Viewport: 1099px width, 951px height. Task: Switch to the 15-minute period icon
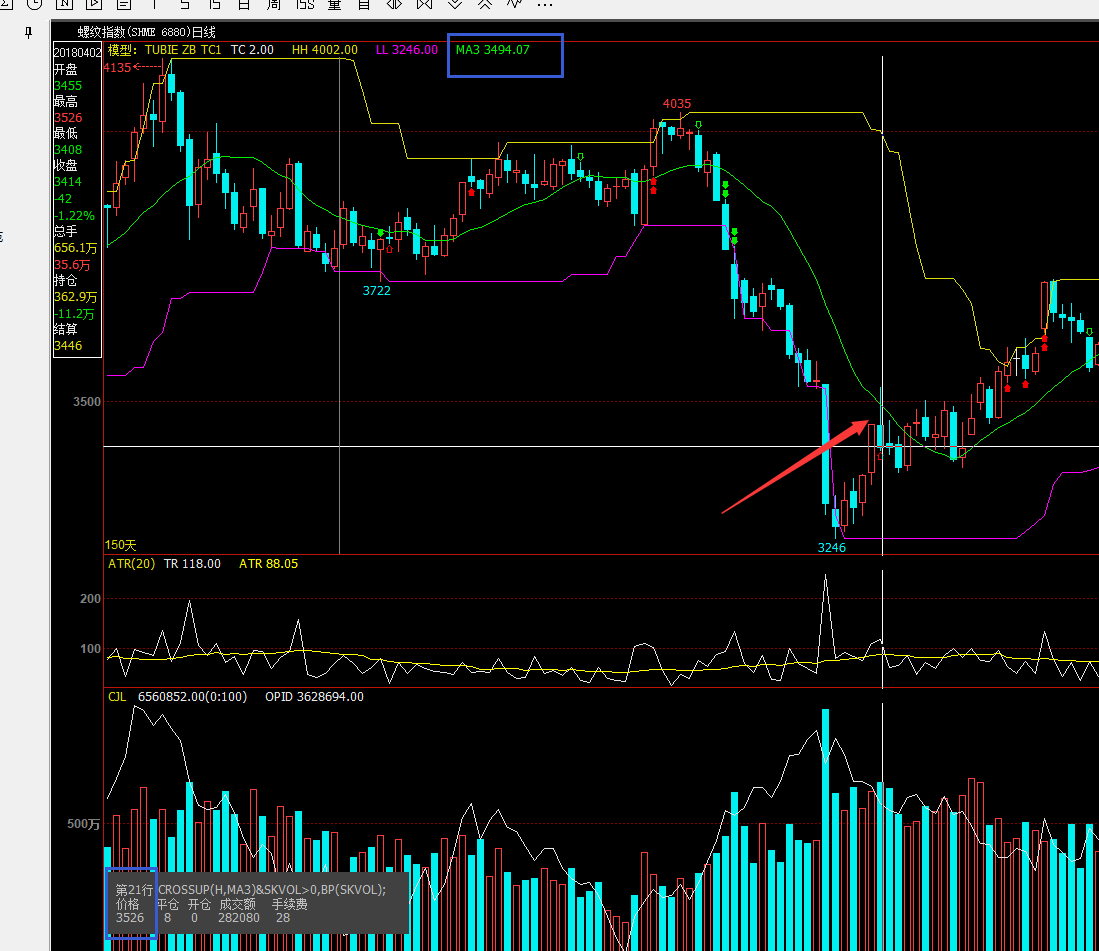click(214, 4)
